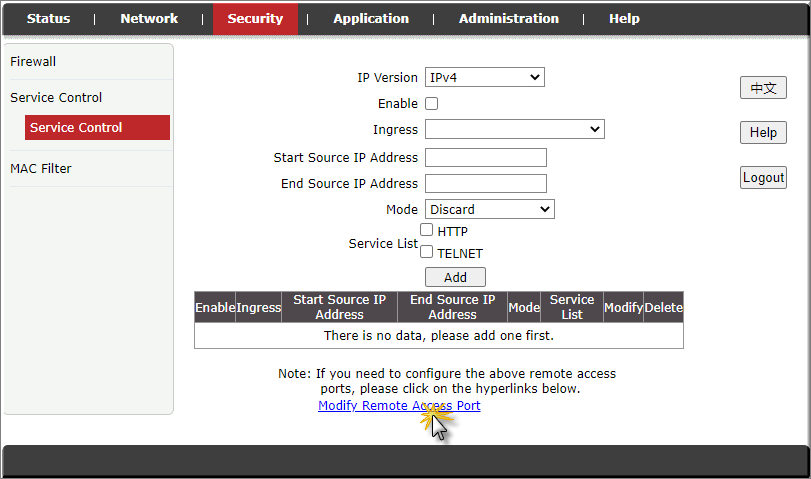
Task: Switch to the Network tab
Action: pos(149,19)
